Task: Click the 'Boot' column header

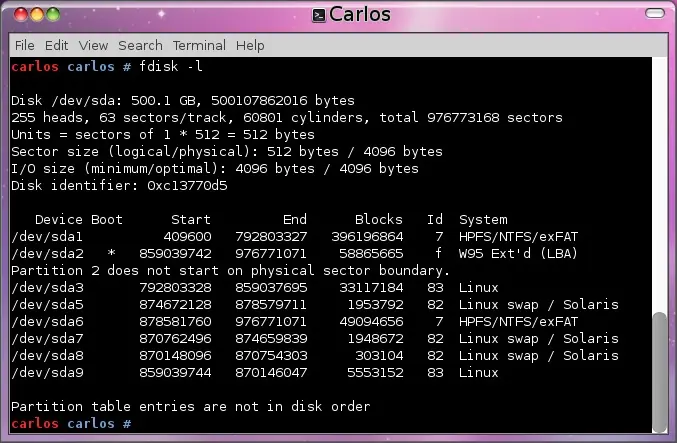Action: tap(107, 219)
